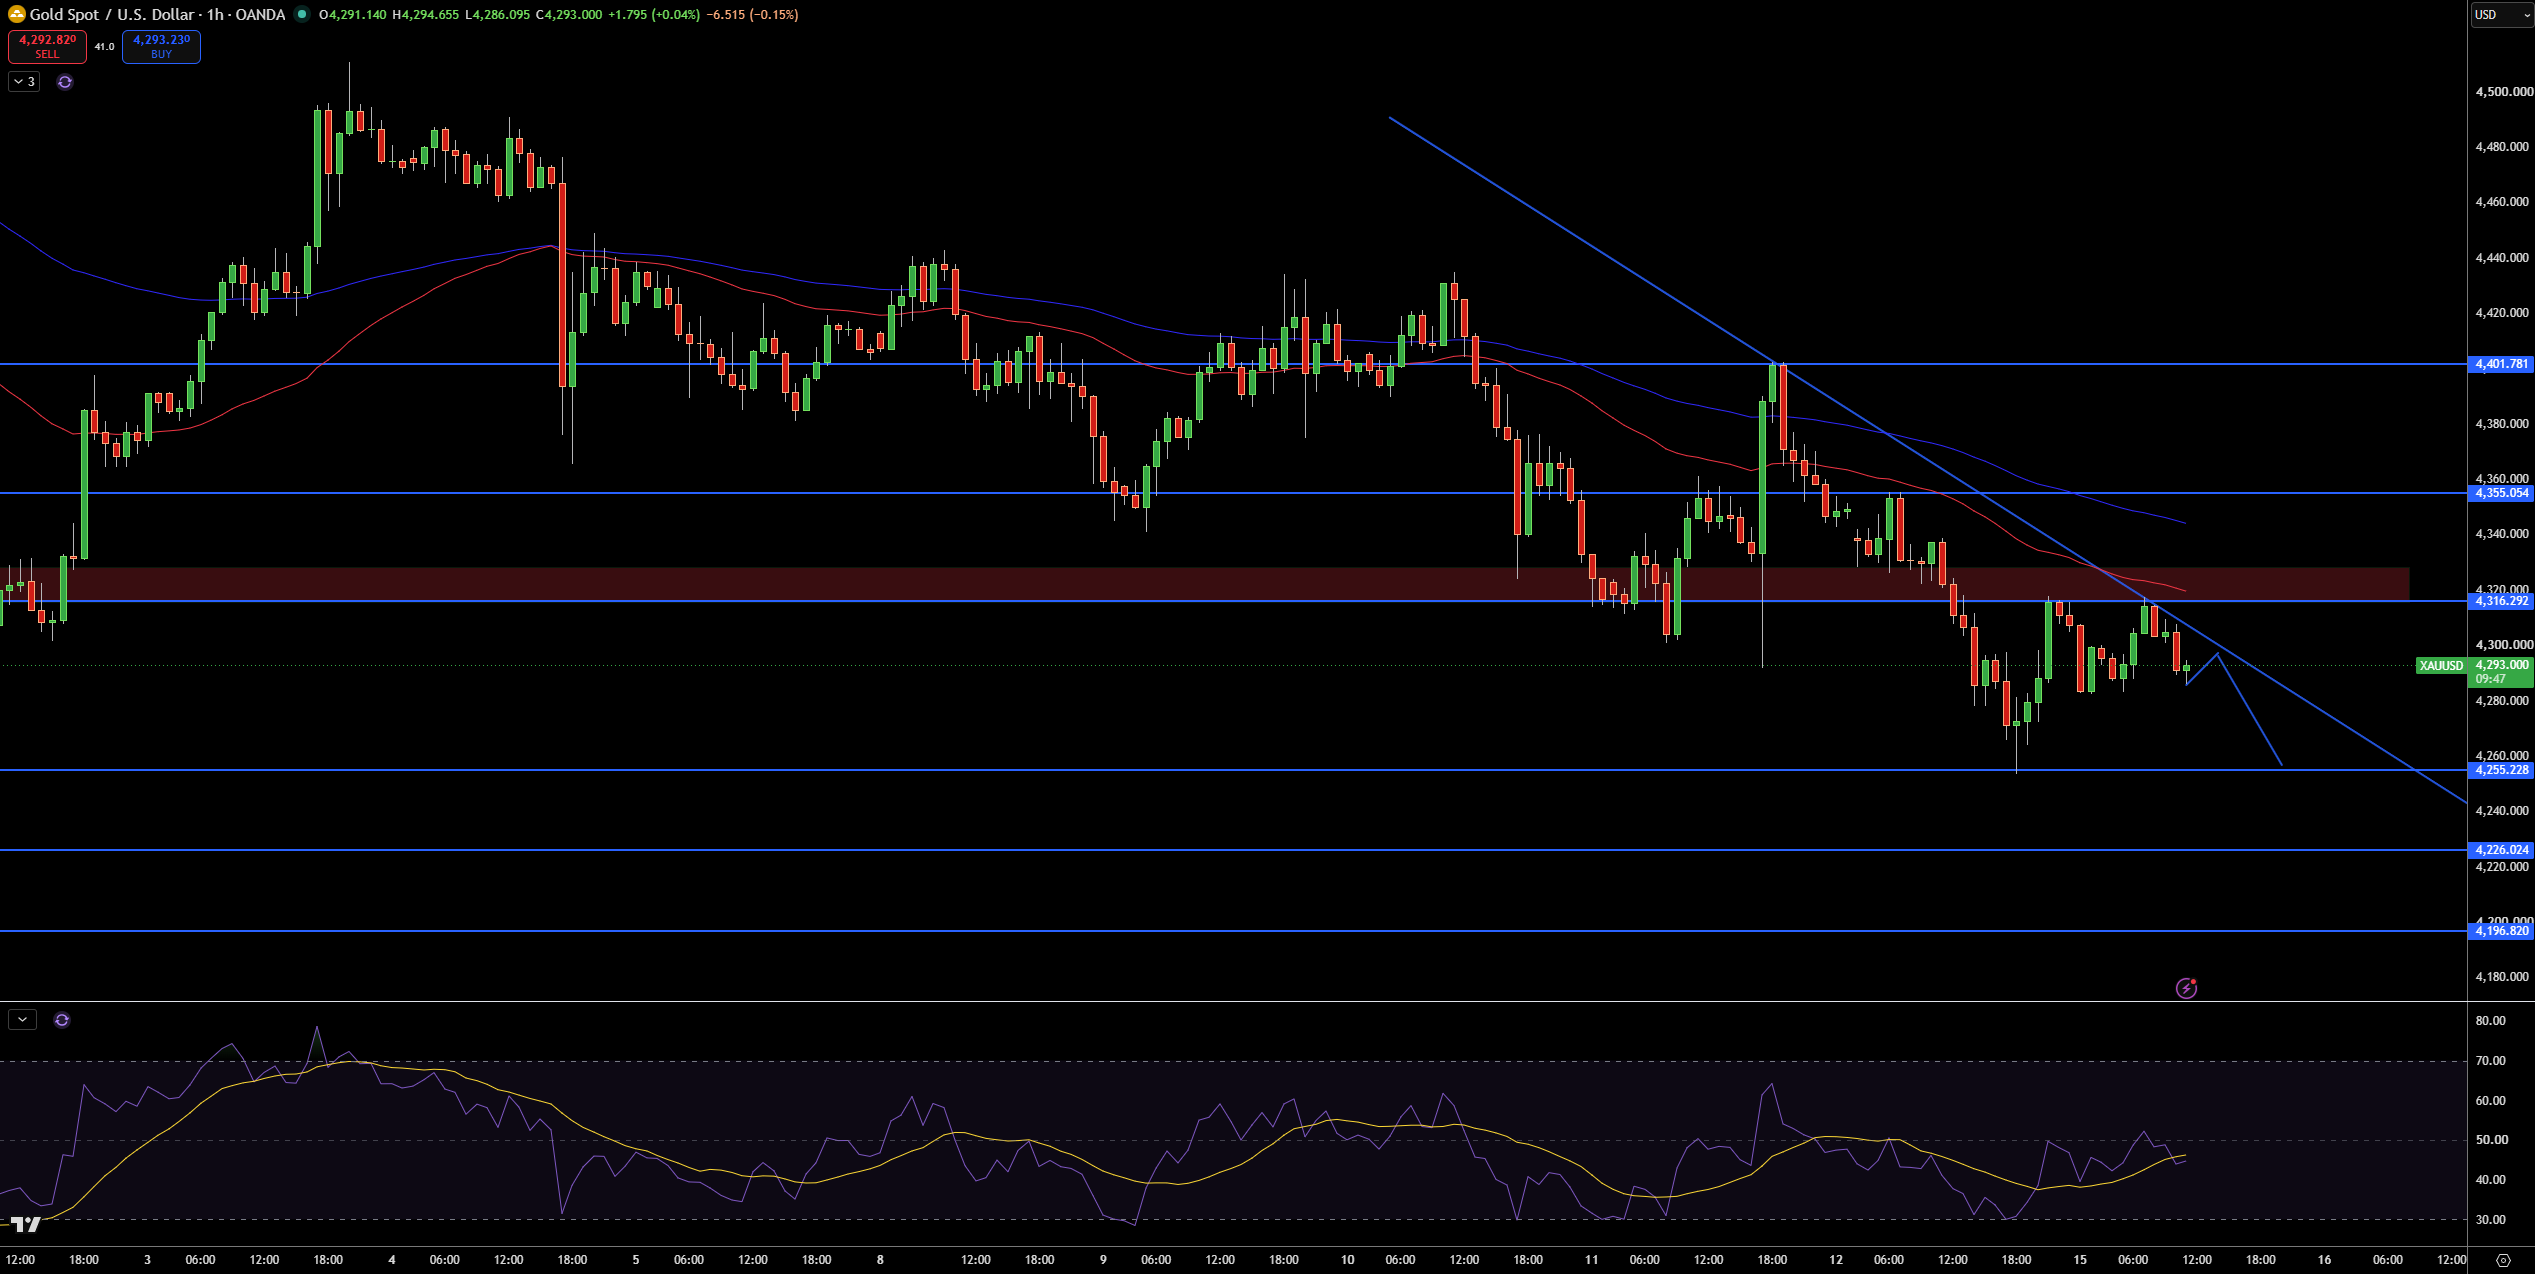Select the 4,226.024 price line label
Screen dimensions: 2535x1274
pos(2501,850)
